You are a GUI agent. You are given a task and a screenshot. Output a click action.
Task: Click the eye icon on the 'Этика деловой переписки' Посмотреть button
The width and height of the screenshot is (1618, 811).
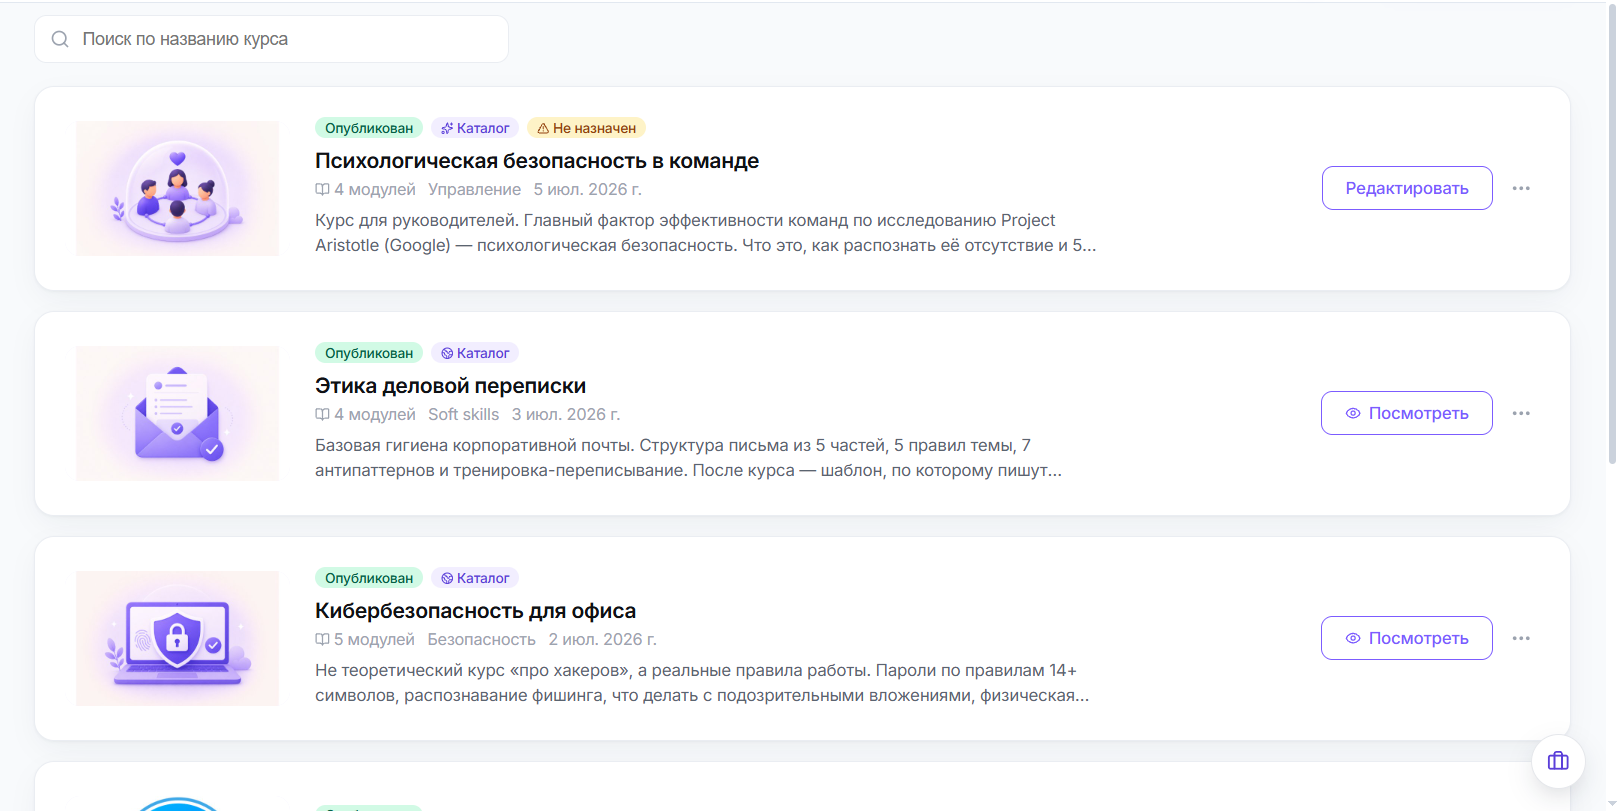[1353, 413]
